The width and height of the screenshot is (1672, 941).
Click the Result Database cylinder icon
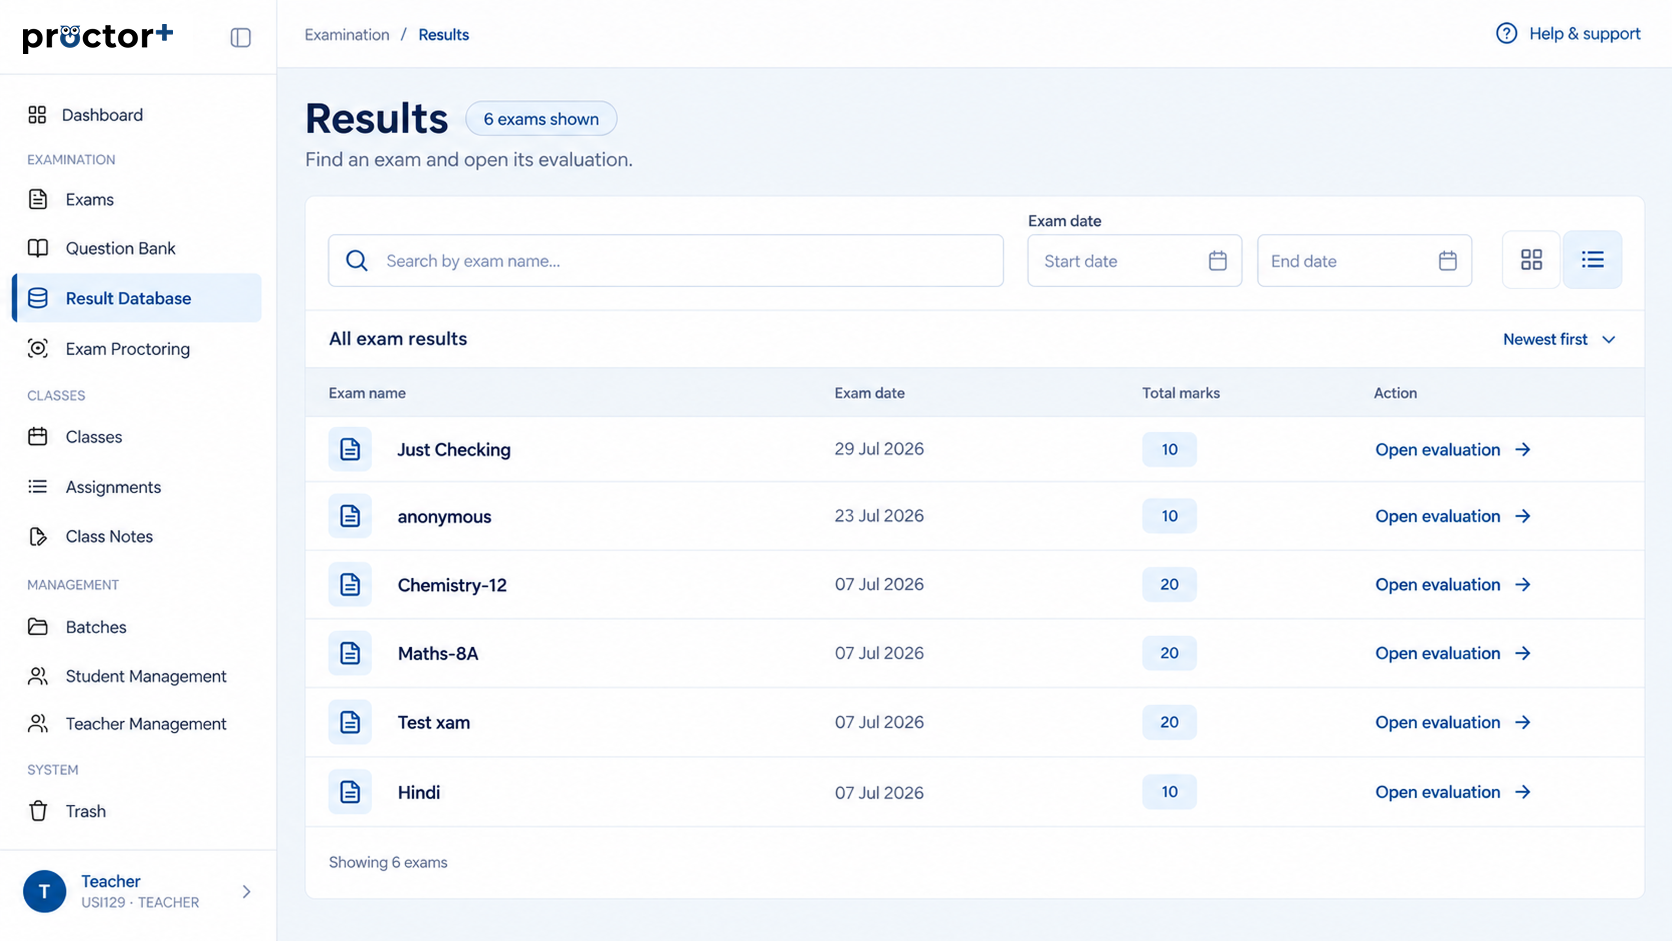pos(38,298)
